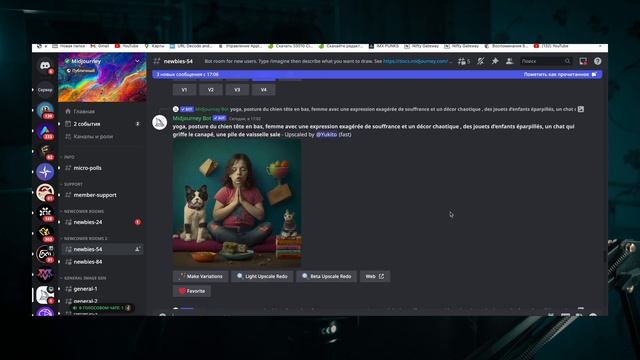Viewport: 640px width, 360px height.
Task: Click the search field Поиск
Action: pos(546,61)
